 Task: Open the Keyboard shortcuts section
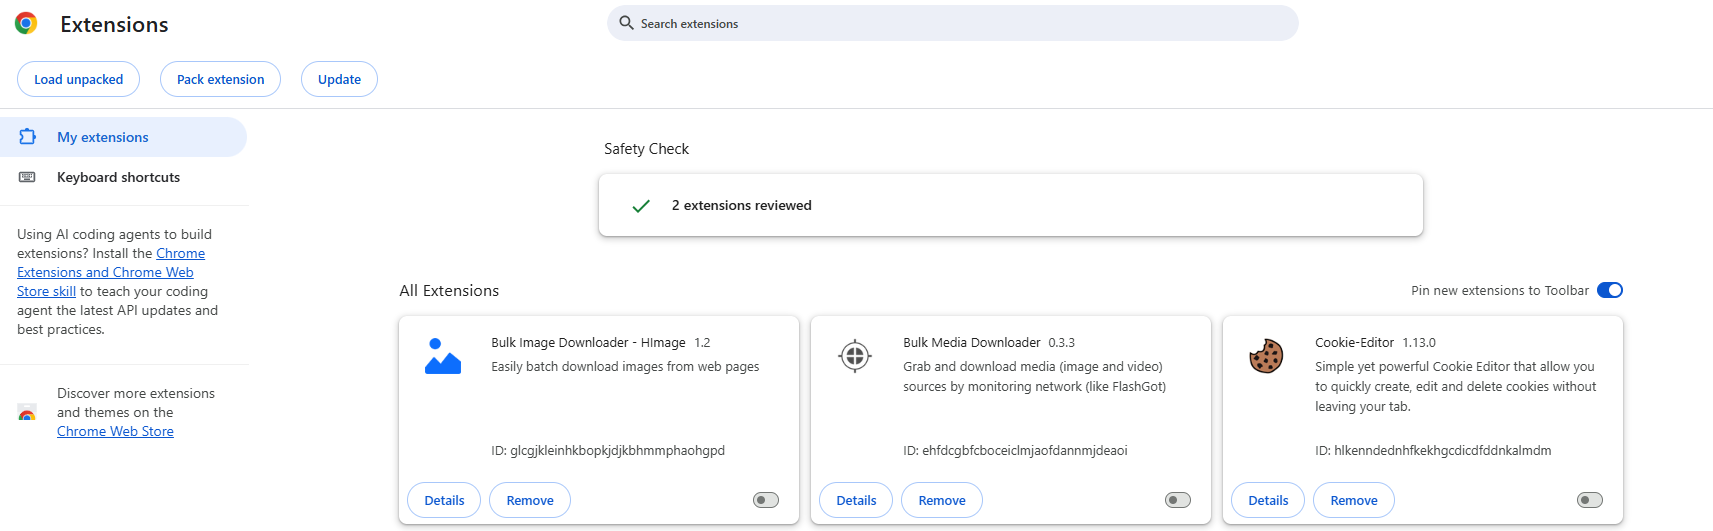tap(123, 177)
